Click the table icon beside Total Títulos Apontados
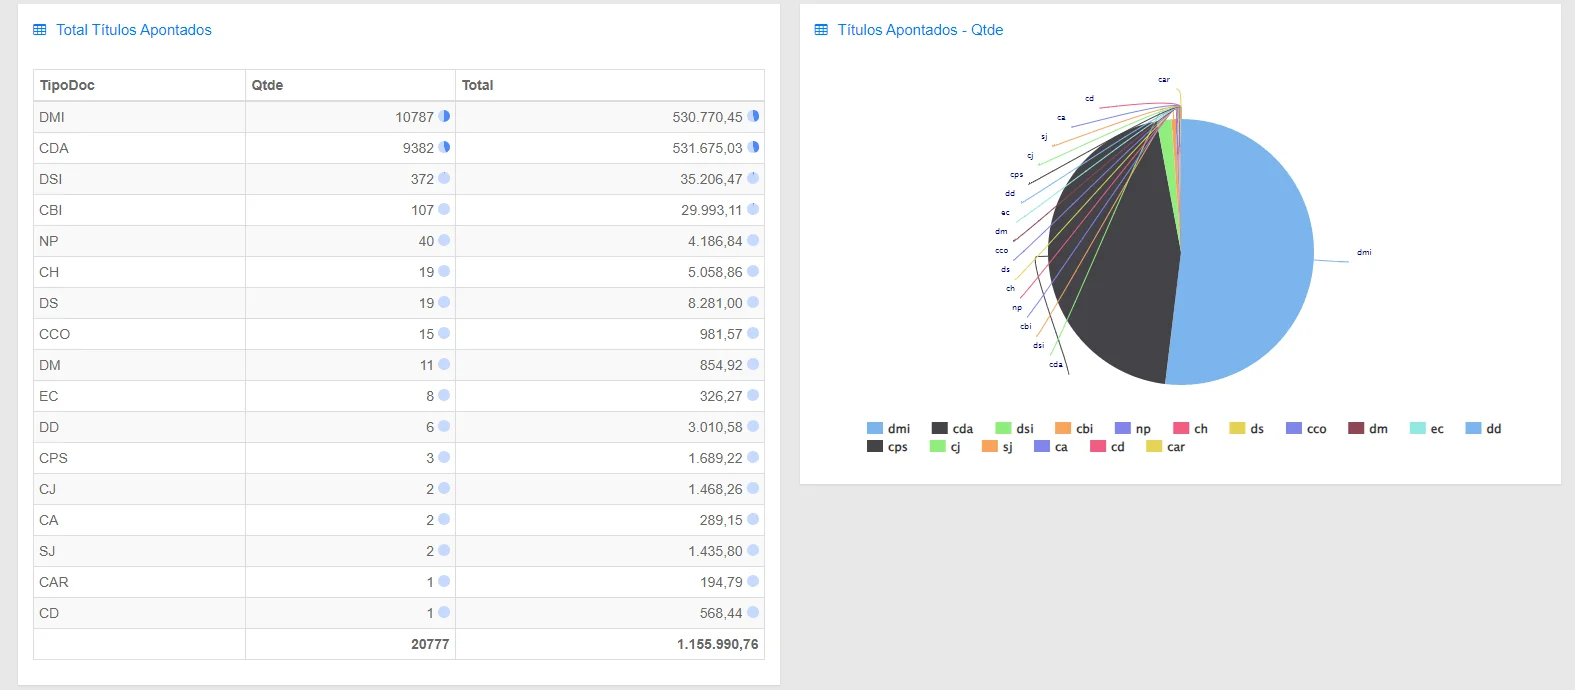The image size is (1575, 690). point(40,30)
